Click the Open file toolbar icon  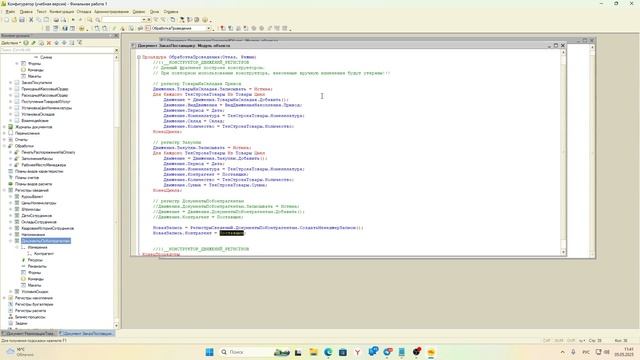[x=14, y=20]
